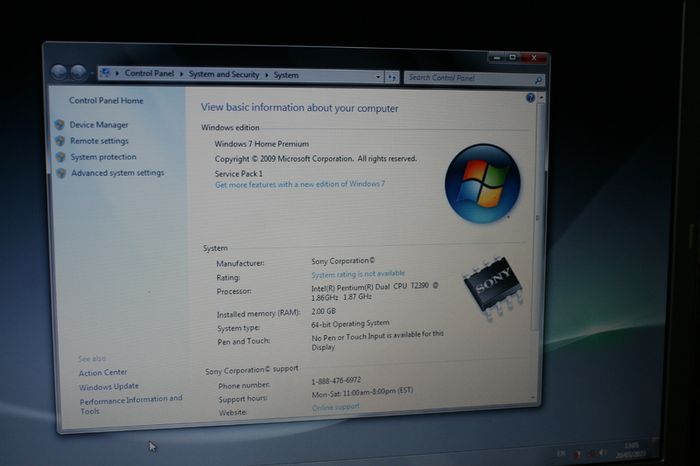The height and width of the screenshot is (466, 700).
Task: Minimize the System window
Action: point(497,58)
